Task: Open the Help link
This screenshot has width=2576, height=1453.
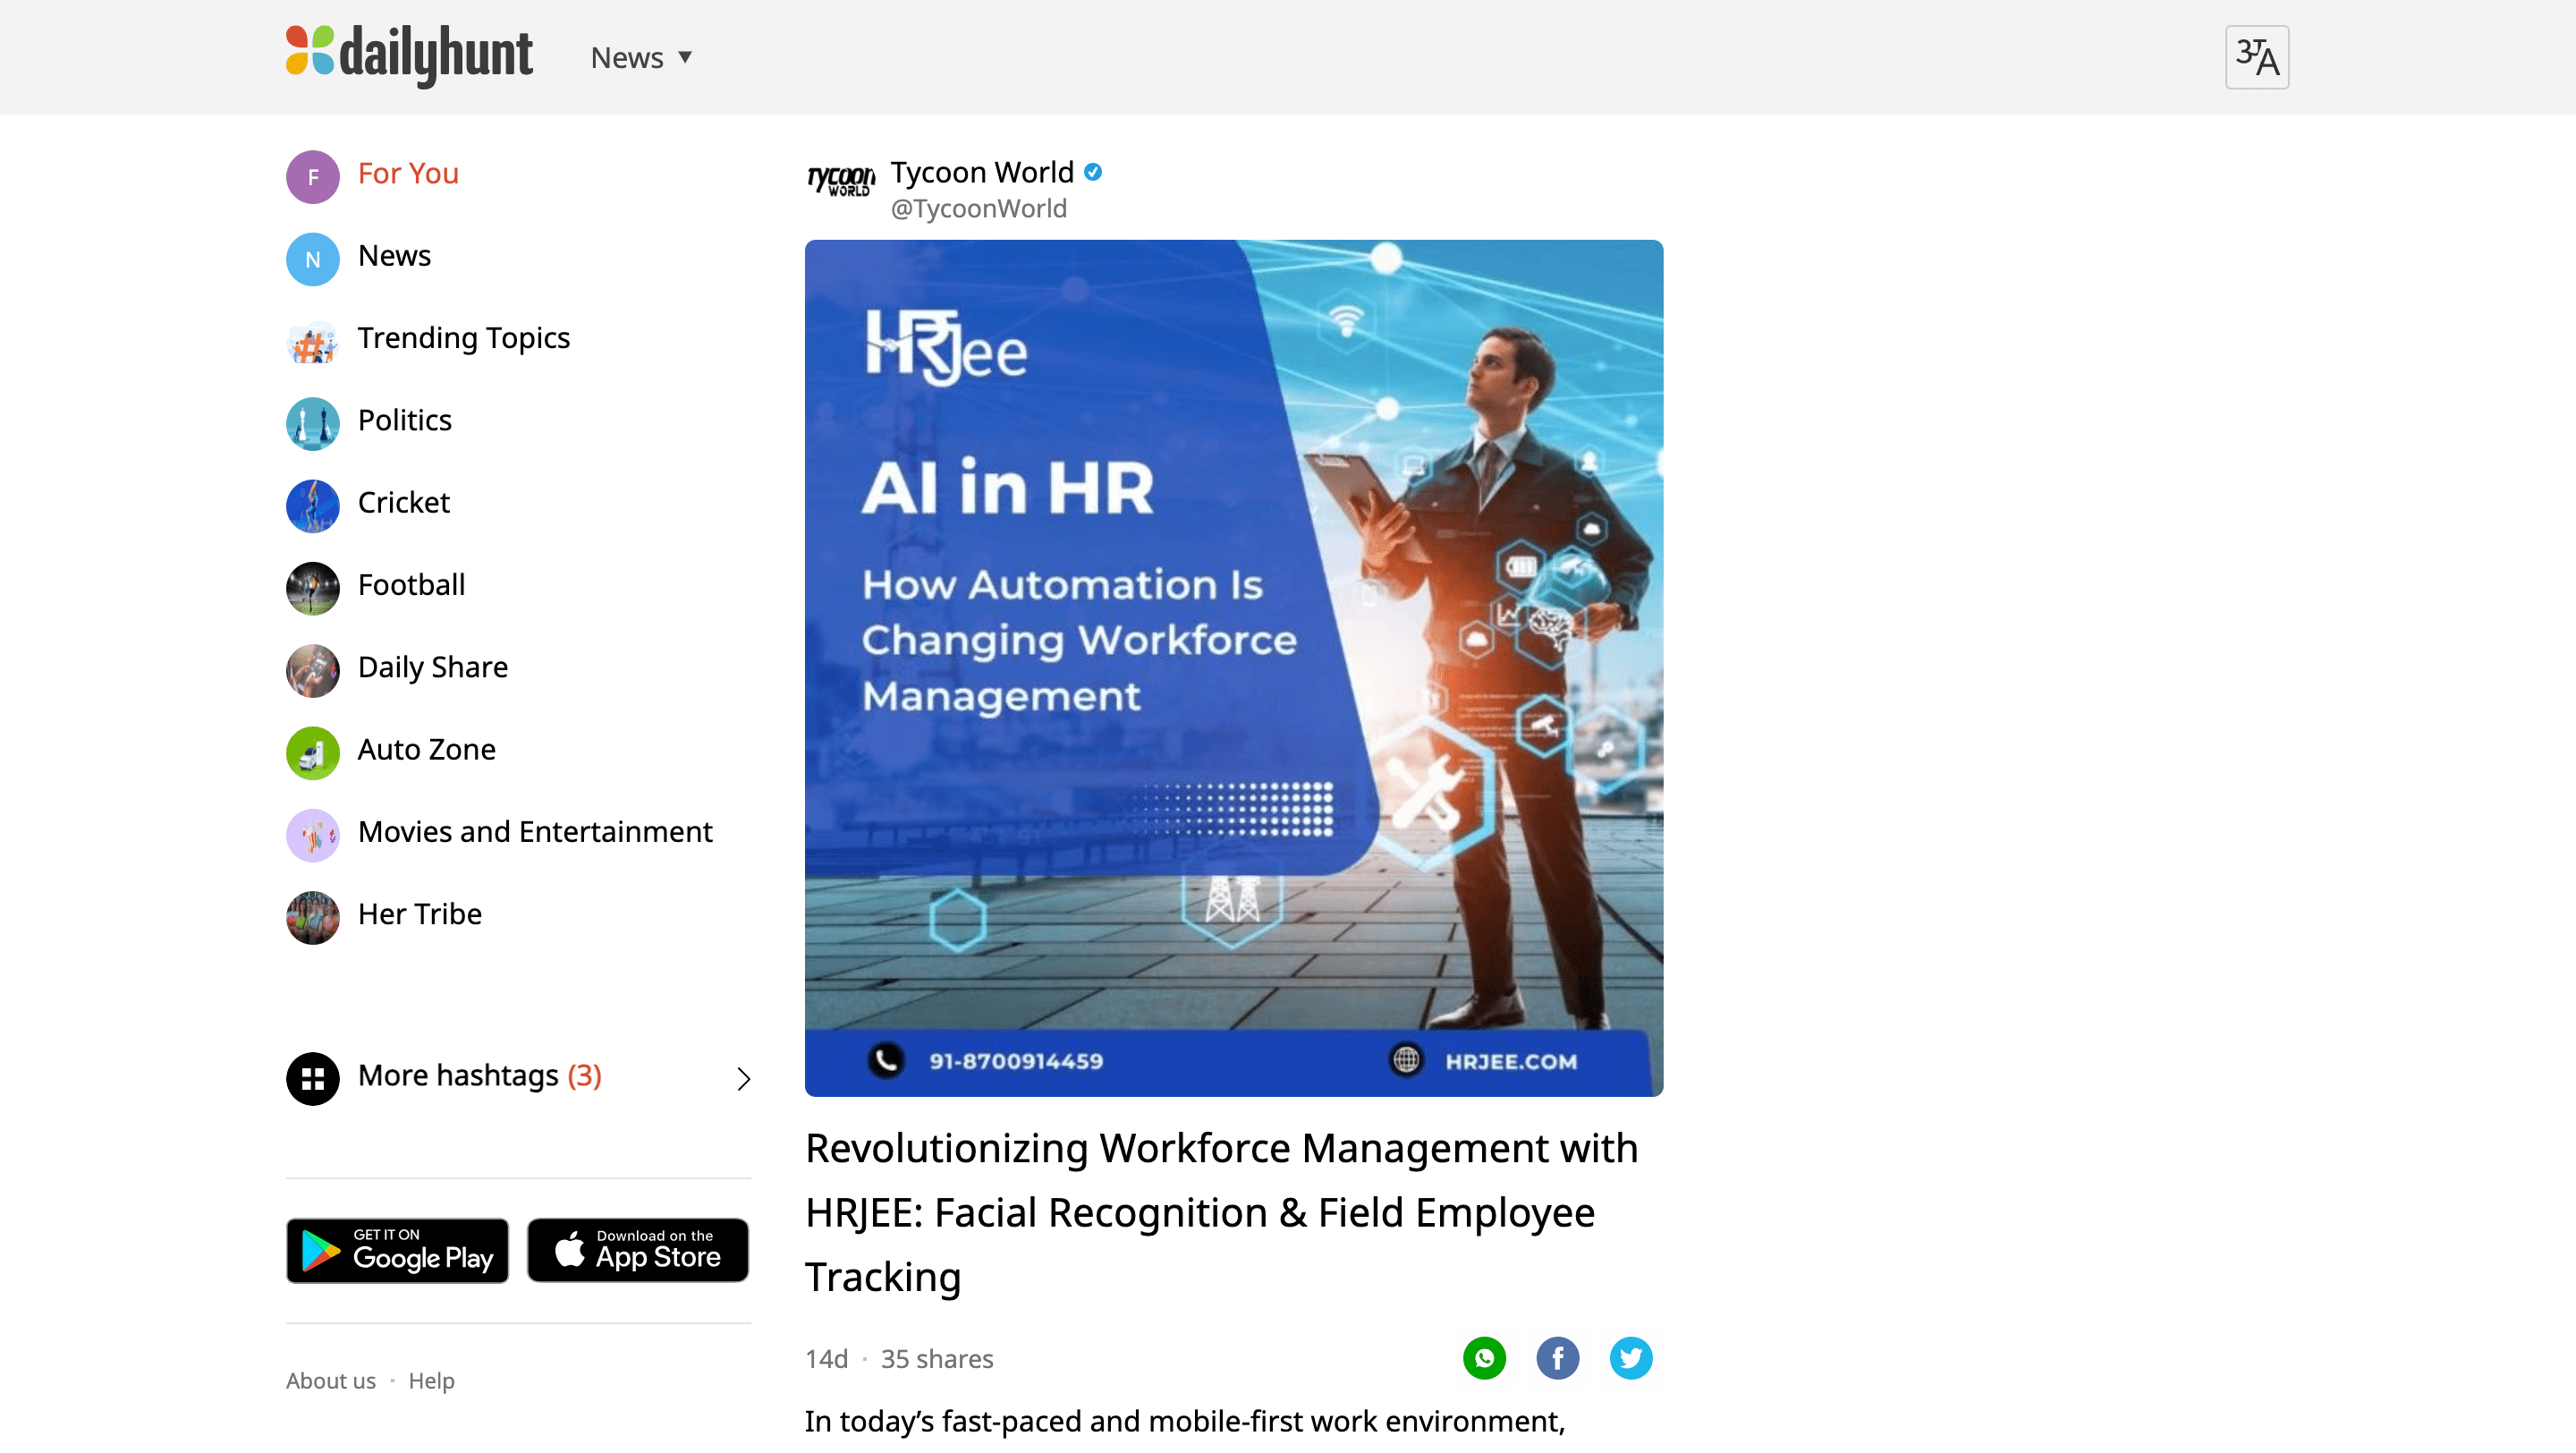Action: coord(431,1380)
